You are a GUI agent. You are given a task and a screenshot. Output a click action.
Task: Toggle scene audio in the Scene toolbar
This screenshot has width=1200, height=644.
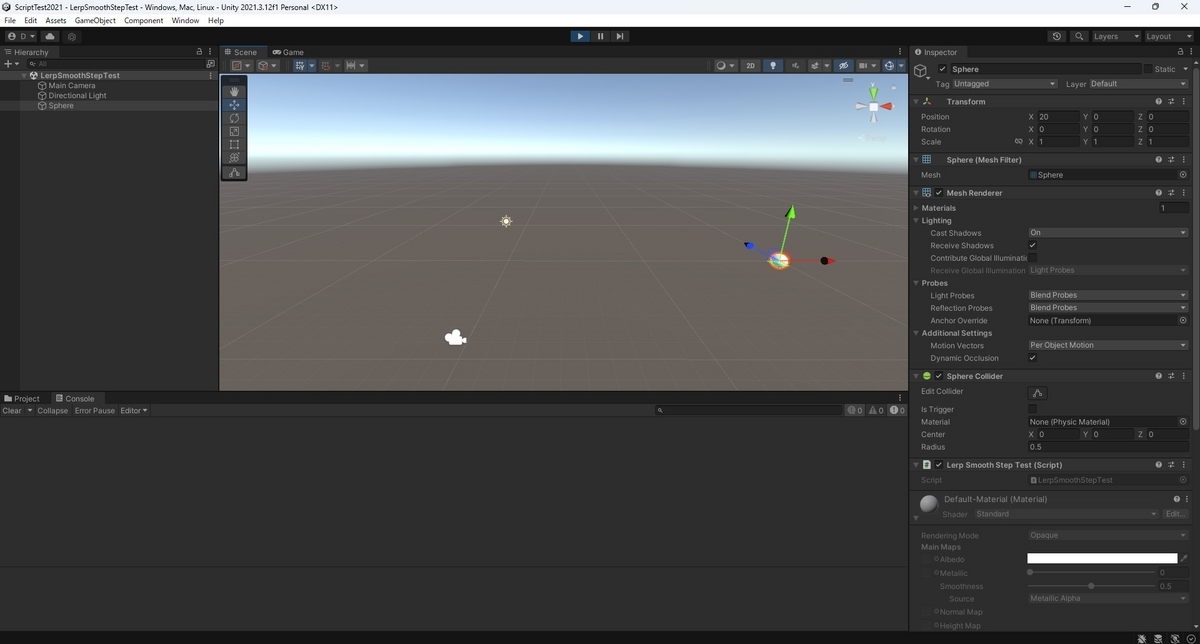pos(796,65)
